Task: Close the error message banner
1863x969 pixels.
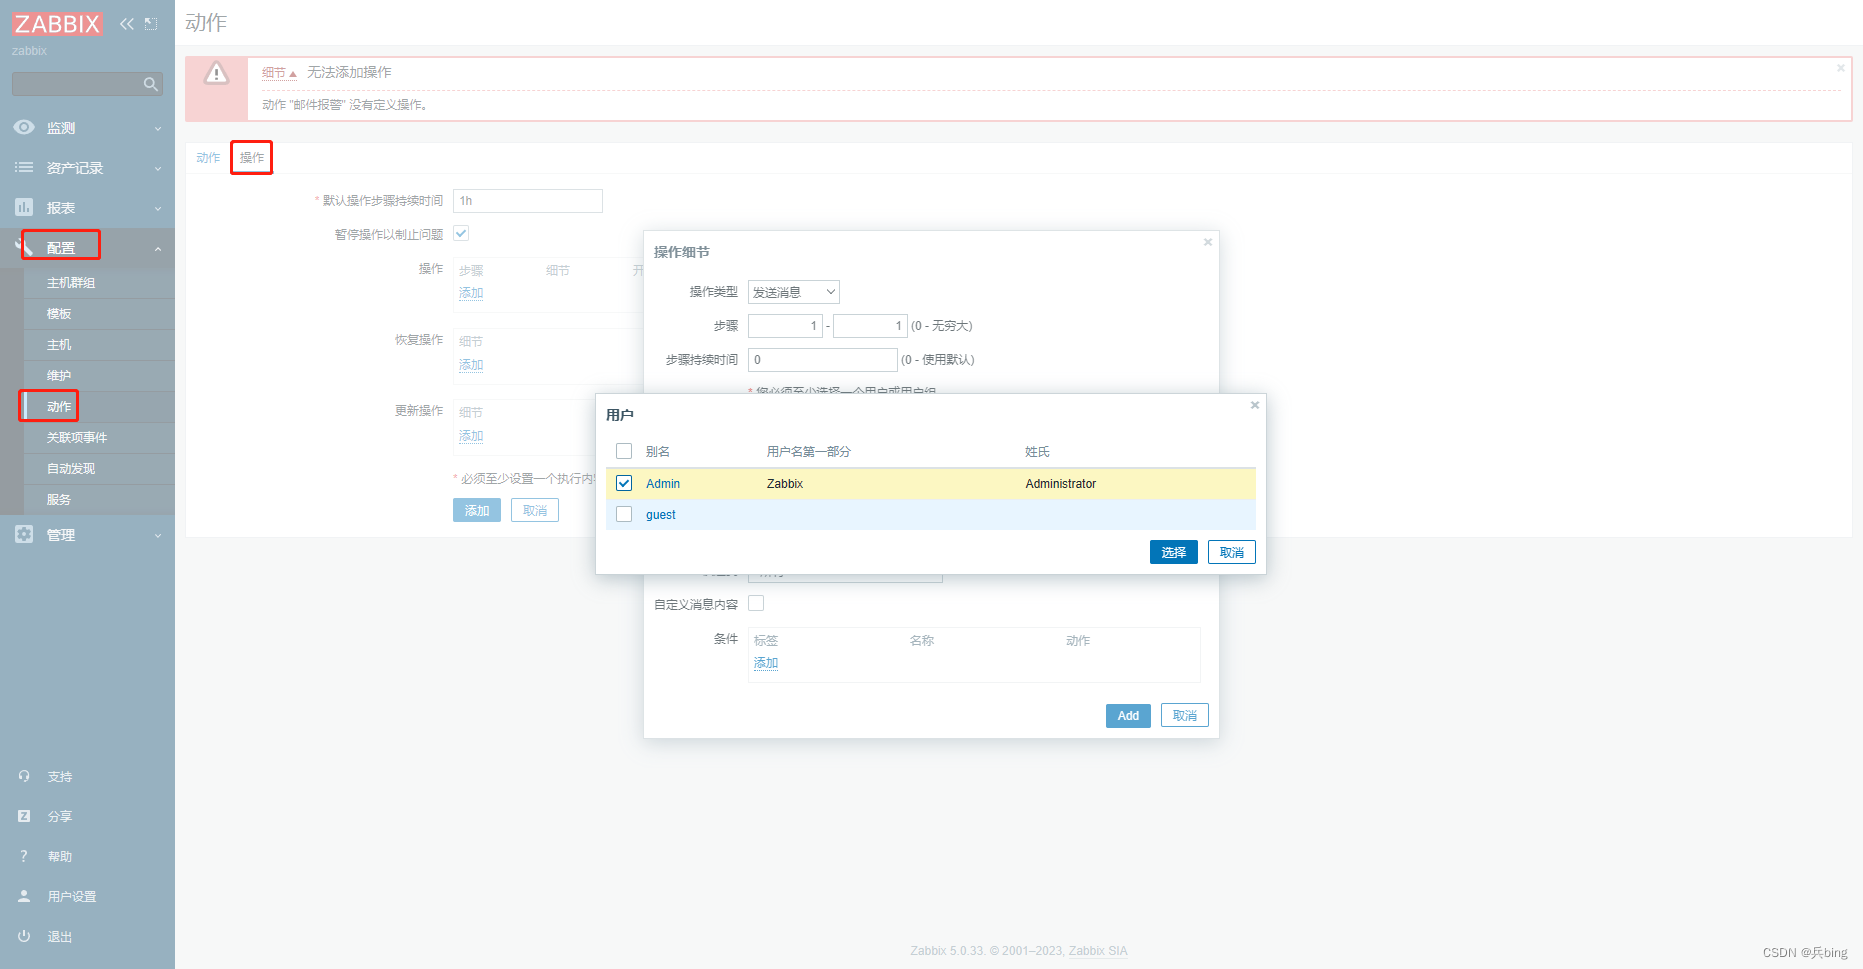Action: (1841, 68)
